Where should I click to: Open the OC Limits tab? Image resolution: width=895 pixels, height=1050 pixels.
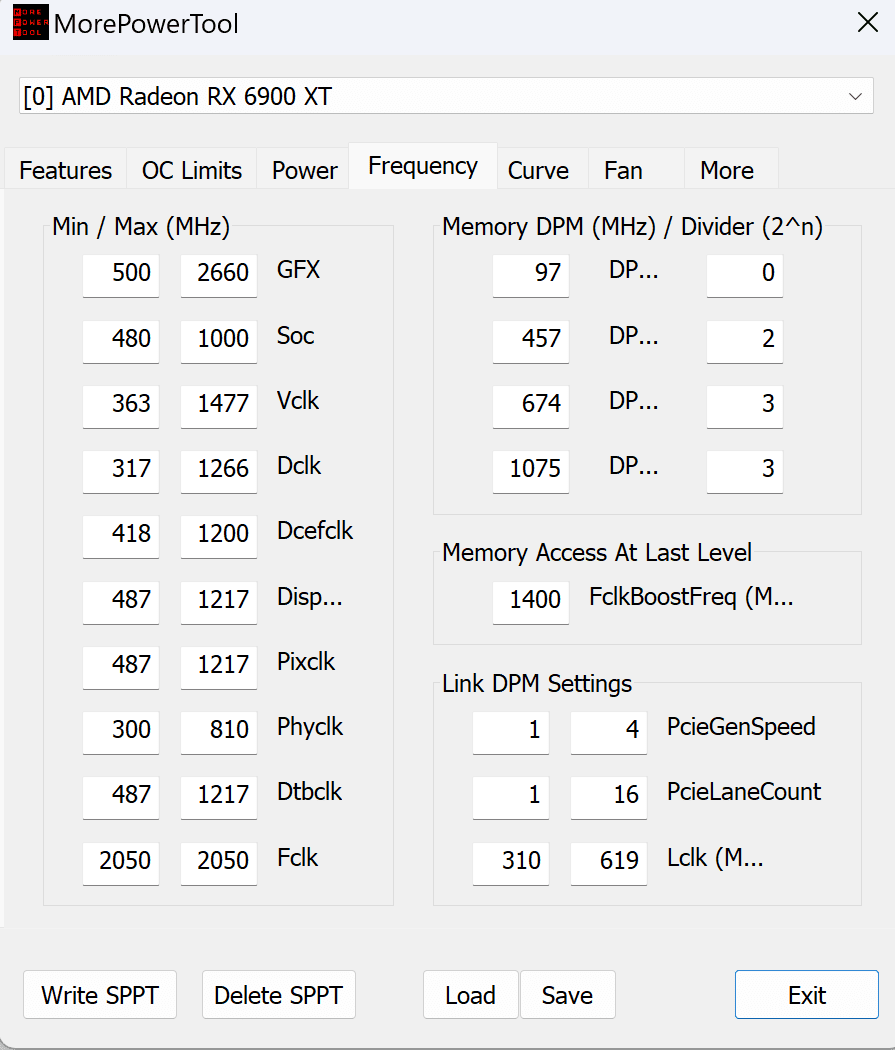pyautogui.click(x=191, y=170)
